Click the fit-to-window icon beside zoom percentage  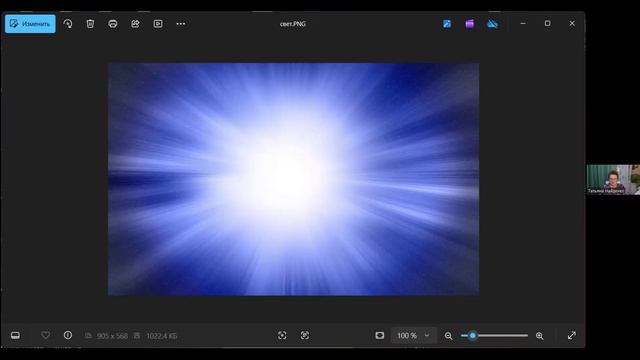pyautogui.click(x=380, y=336)
